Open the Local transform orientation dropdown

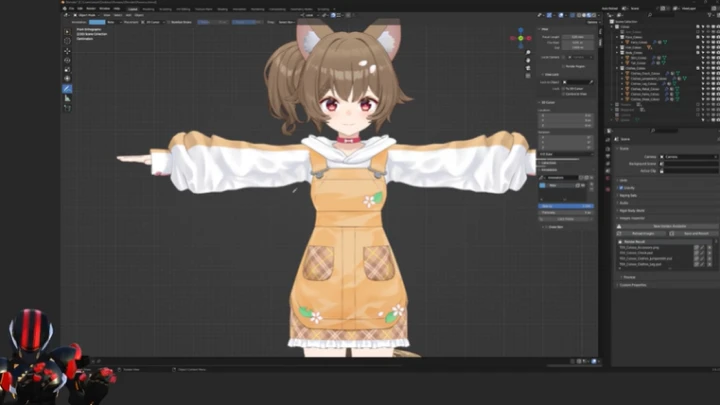(310, 15)
